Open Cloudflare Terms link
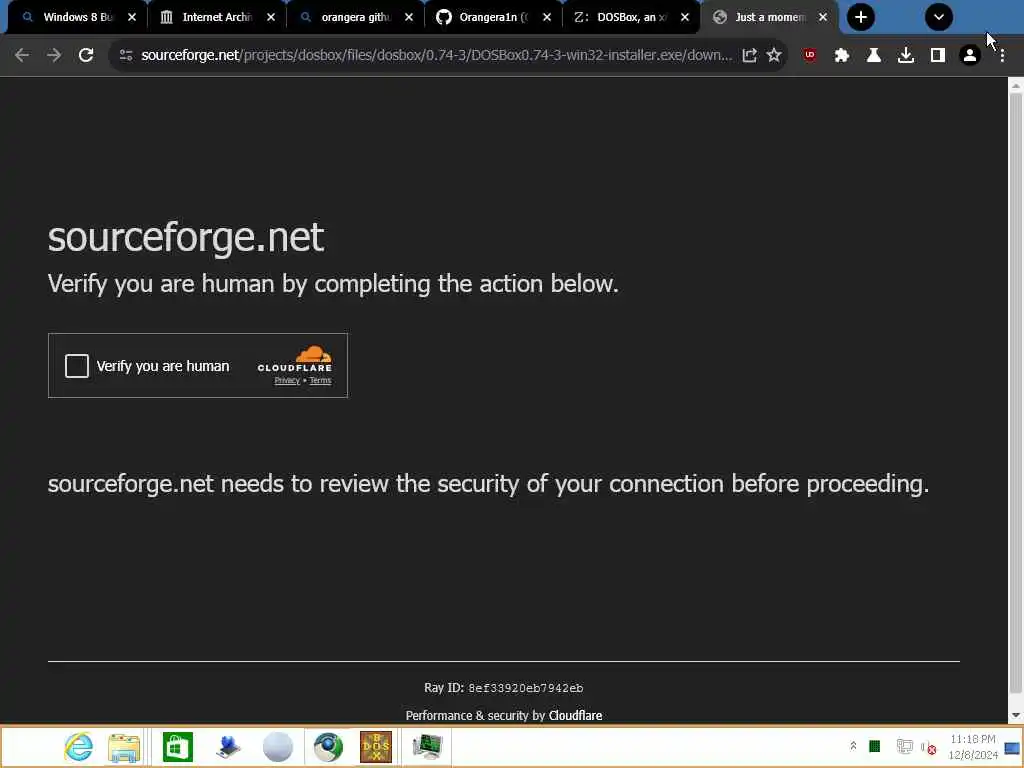Viewport: 1024px width, 768px height. pyautogui.click(x=320, y=381)
